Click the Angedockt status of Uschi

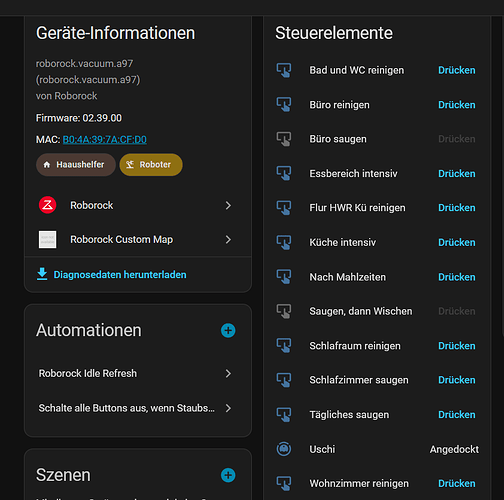pos(454,449)
